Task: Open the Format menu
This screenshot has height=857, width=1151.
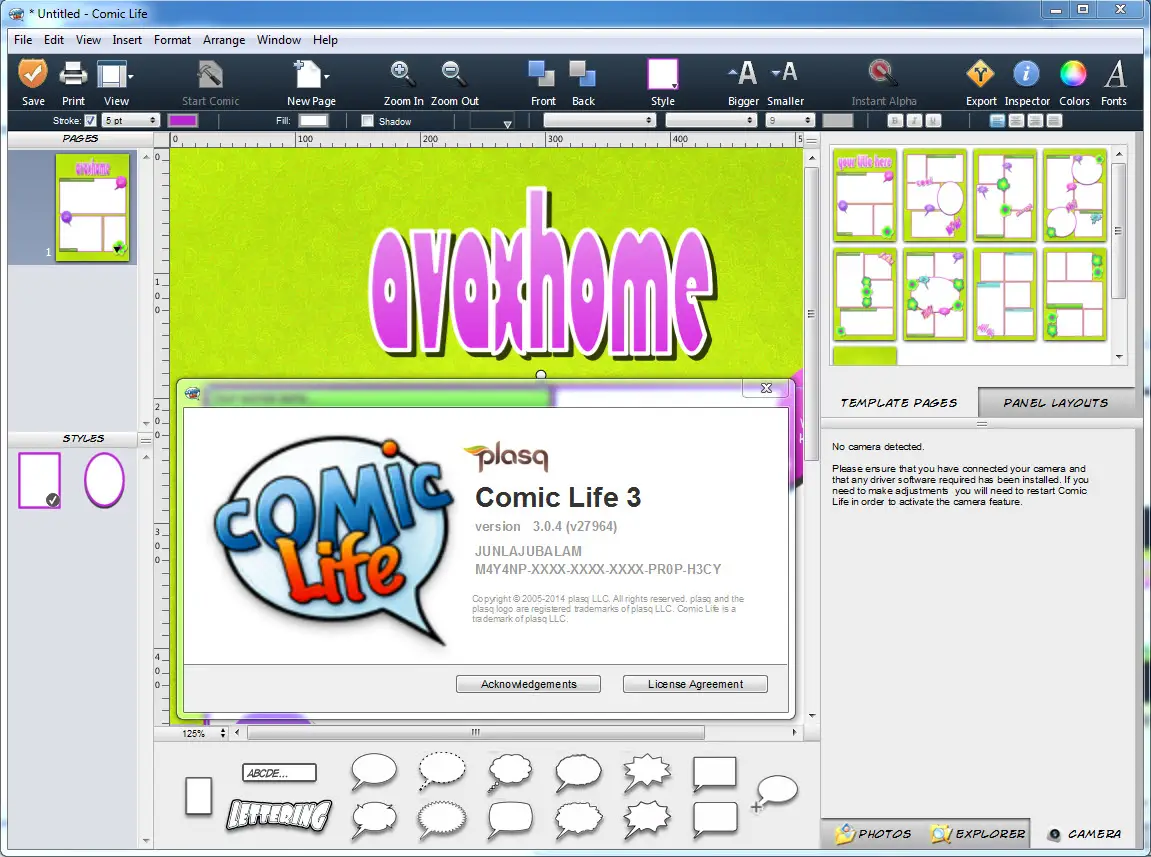Action: click(172, 40)
